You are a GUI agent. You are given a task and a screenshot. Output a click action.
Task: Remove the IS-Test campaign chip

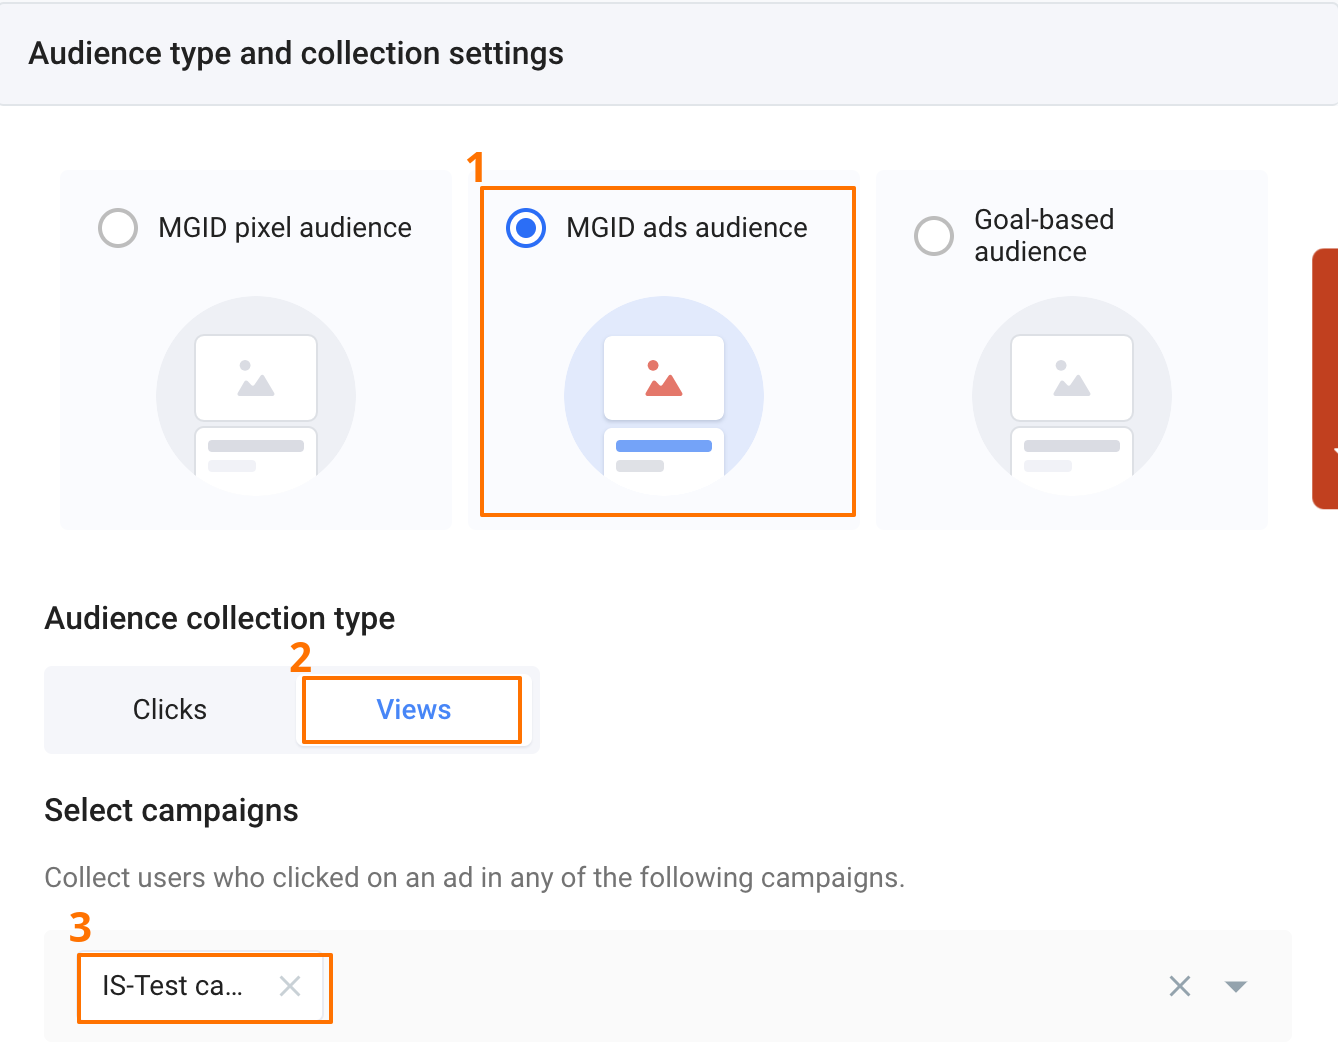(x=290, y=986)
